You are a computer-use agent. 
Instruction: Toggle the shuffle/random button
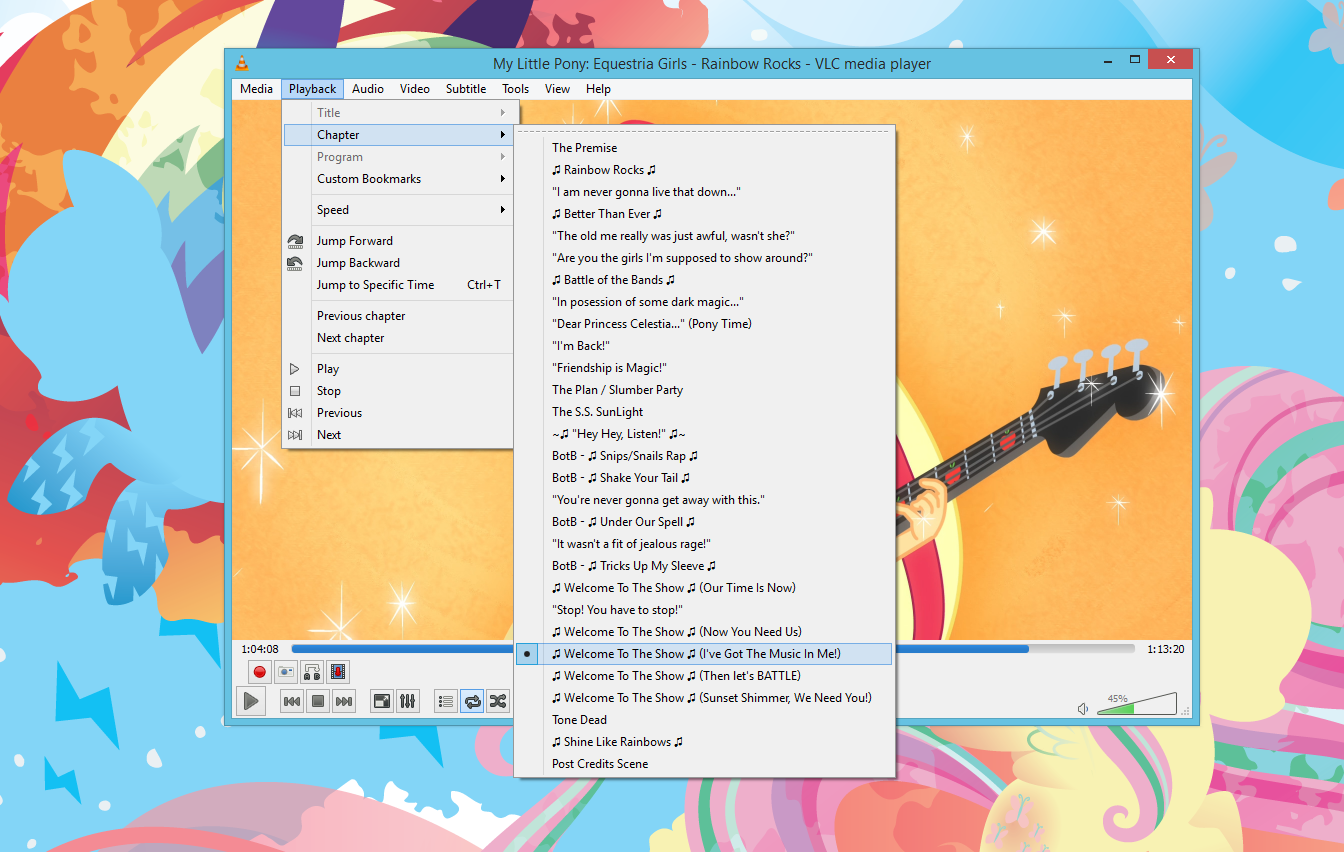click(498, 701)
